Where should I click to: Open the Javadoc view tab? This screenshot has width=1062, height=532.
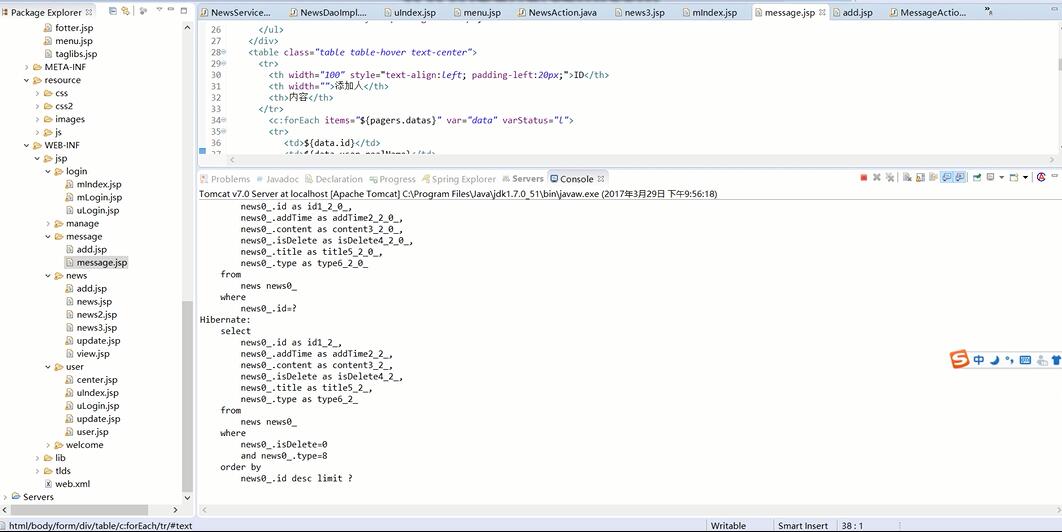277,179
